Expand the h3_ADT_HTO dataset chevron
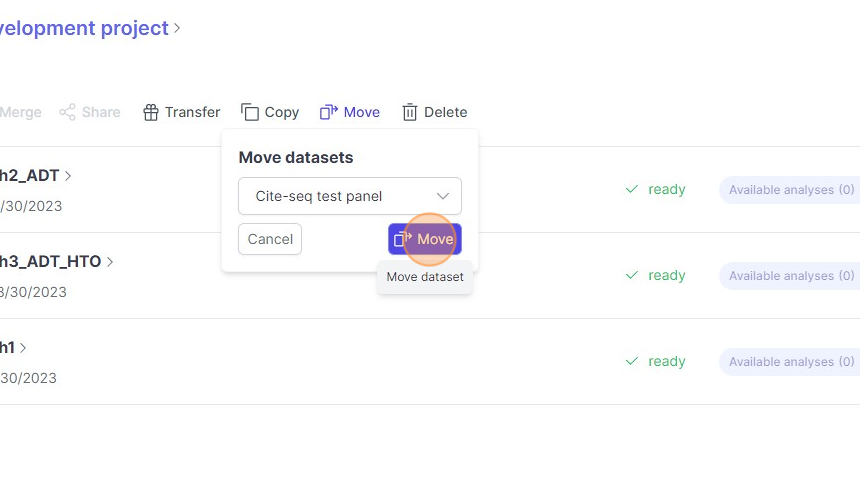The width and height of the screenshot is (860, 481). 110,262
